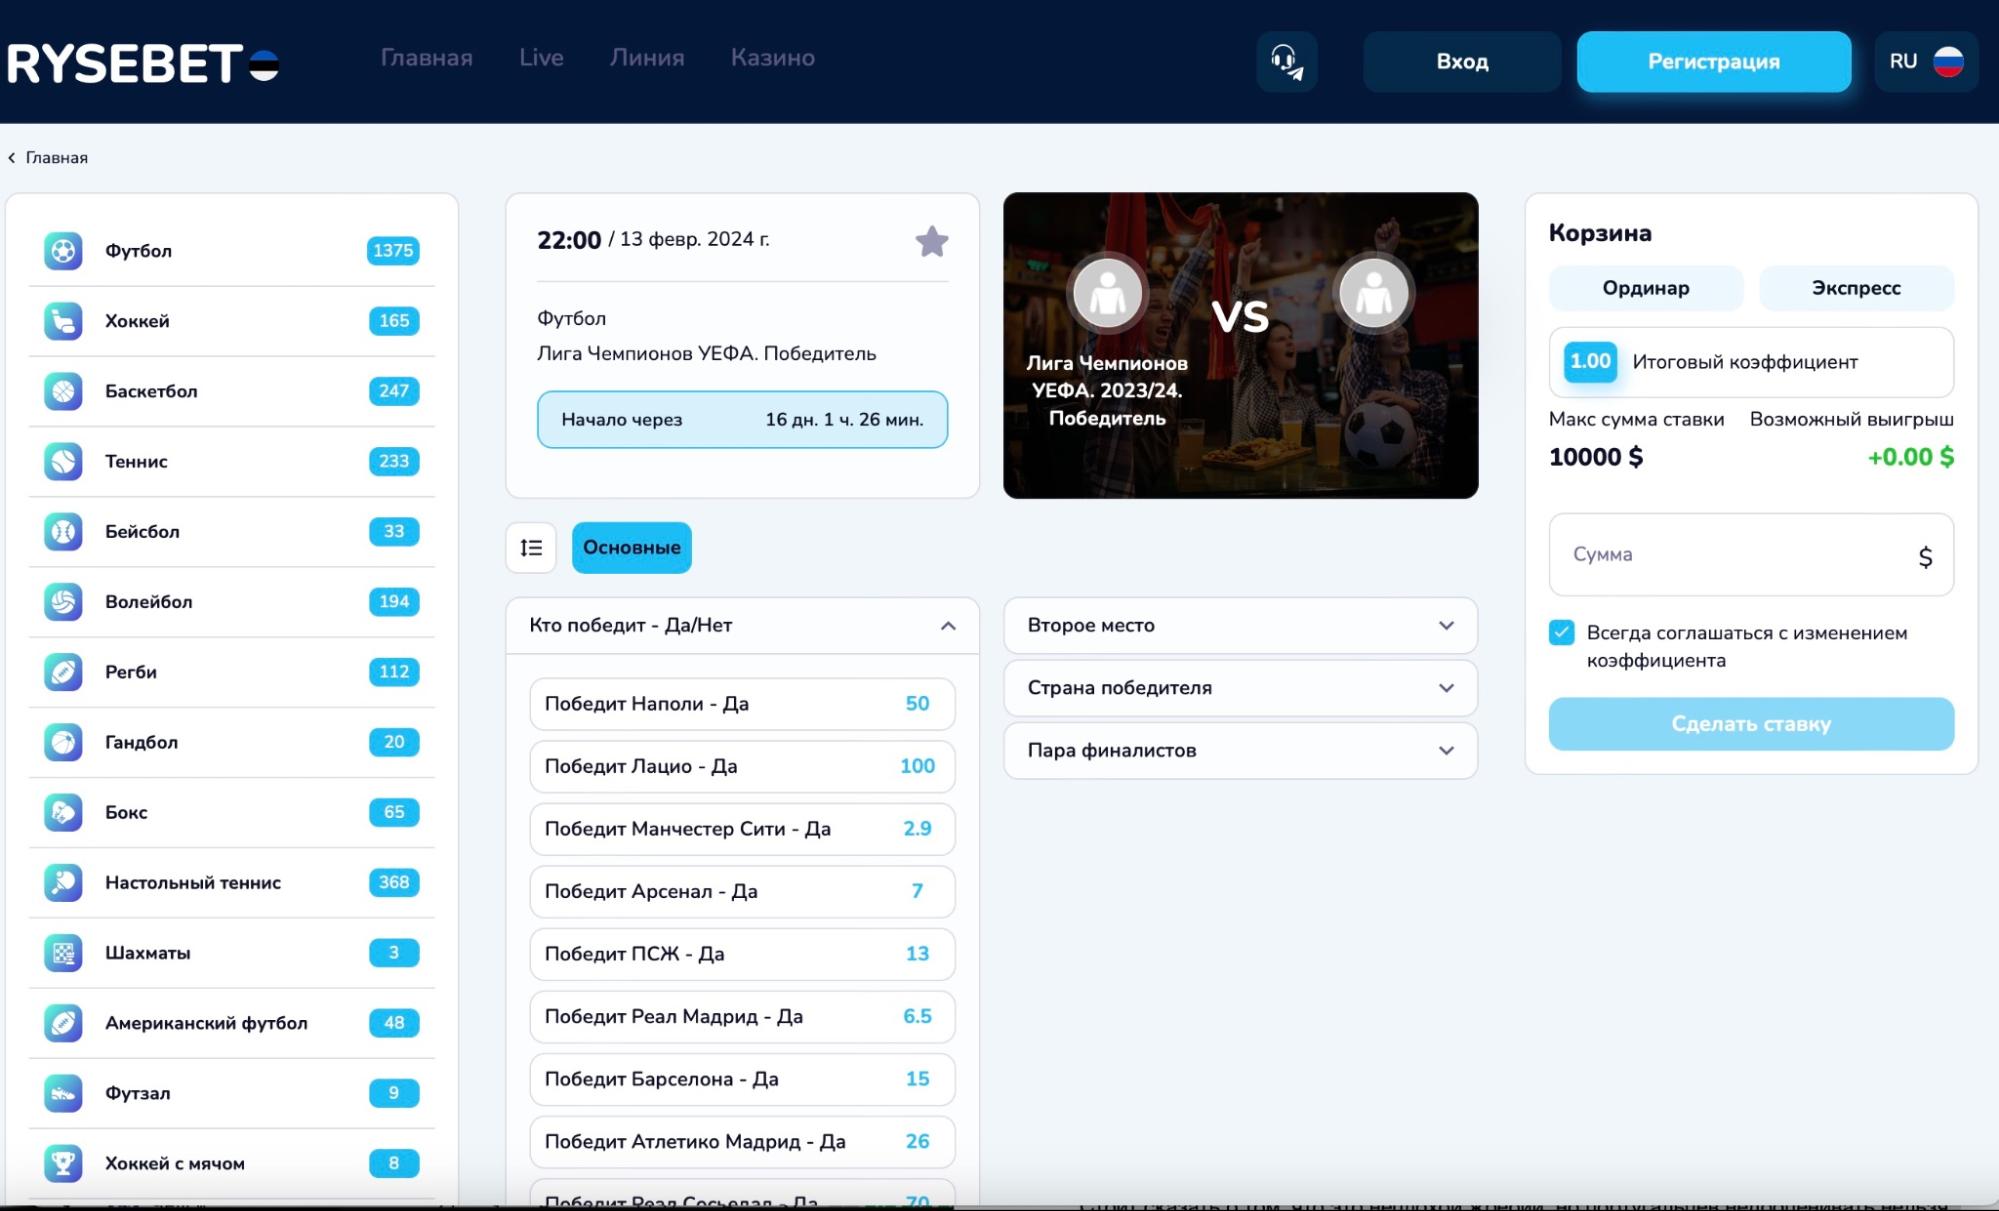Click the Бейсбол sport icon
The height and width of the screenshot is (1211, 1999).
[x=63, y=531]
